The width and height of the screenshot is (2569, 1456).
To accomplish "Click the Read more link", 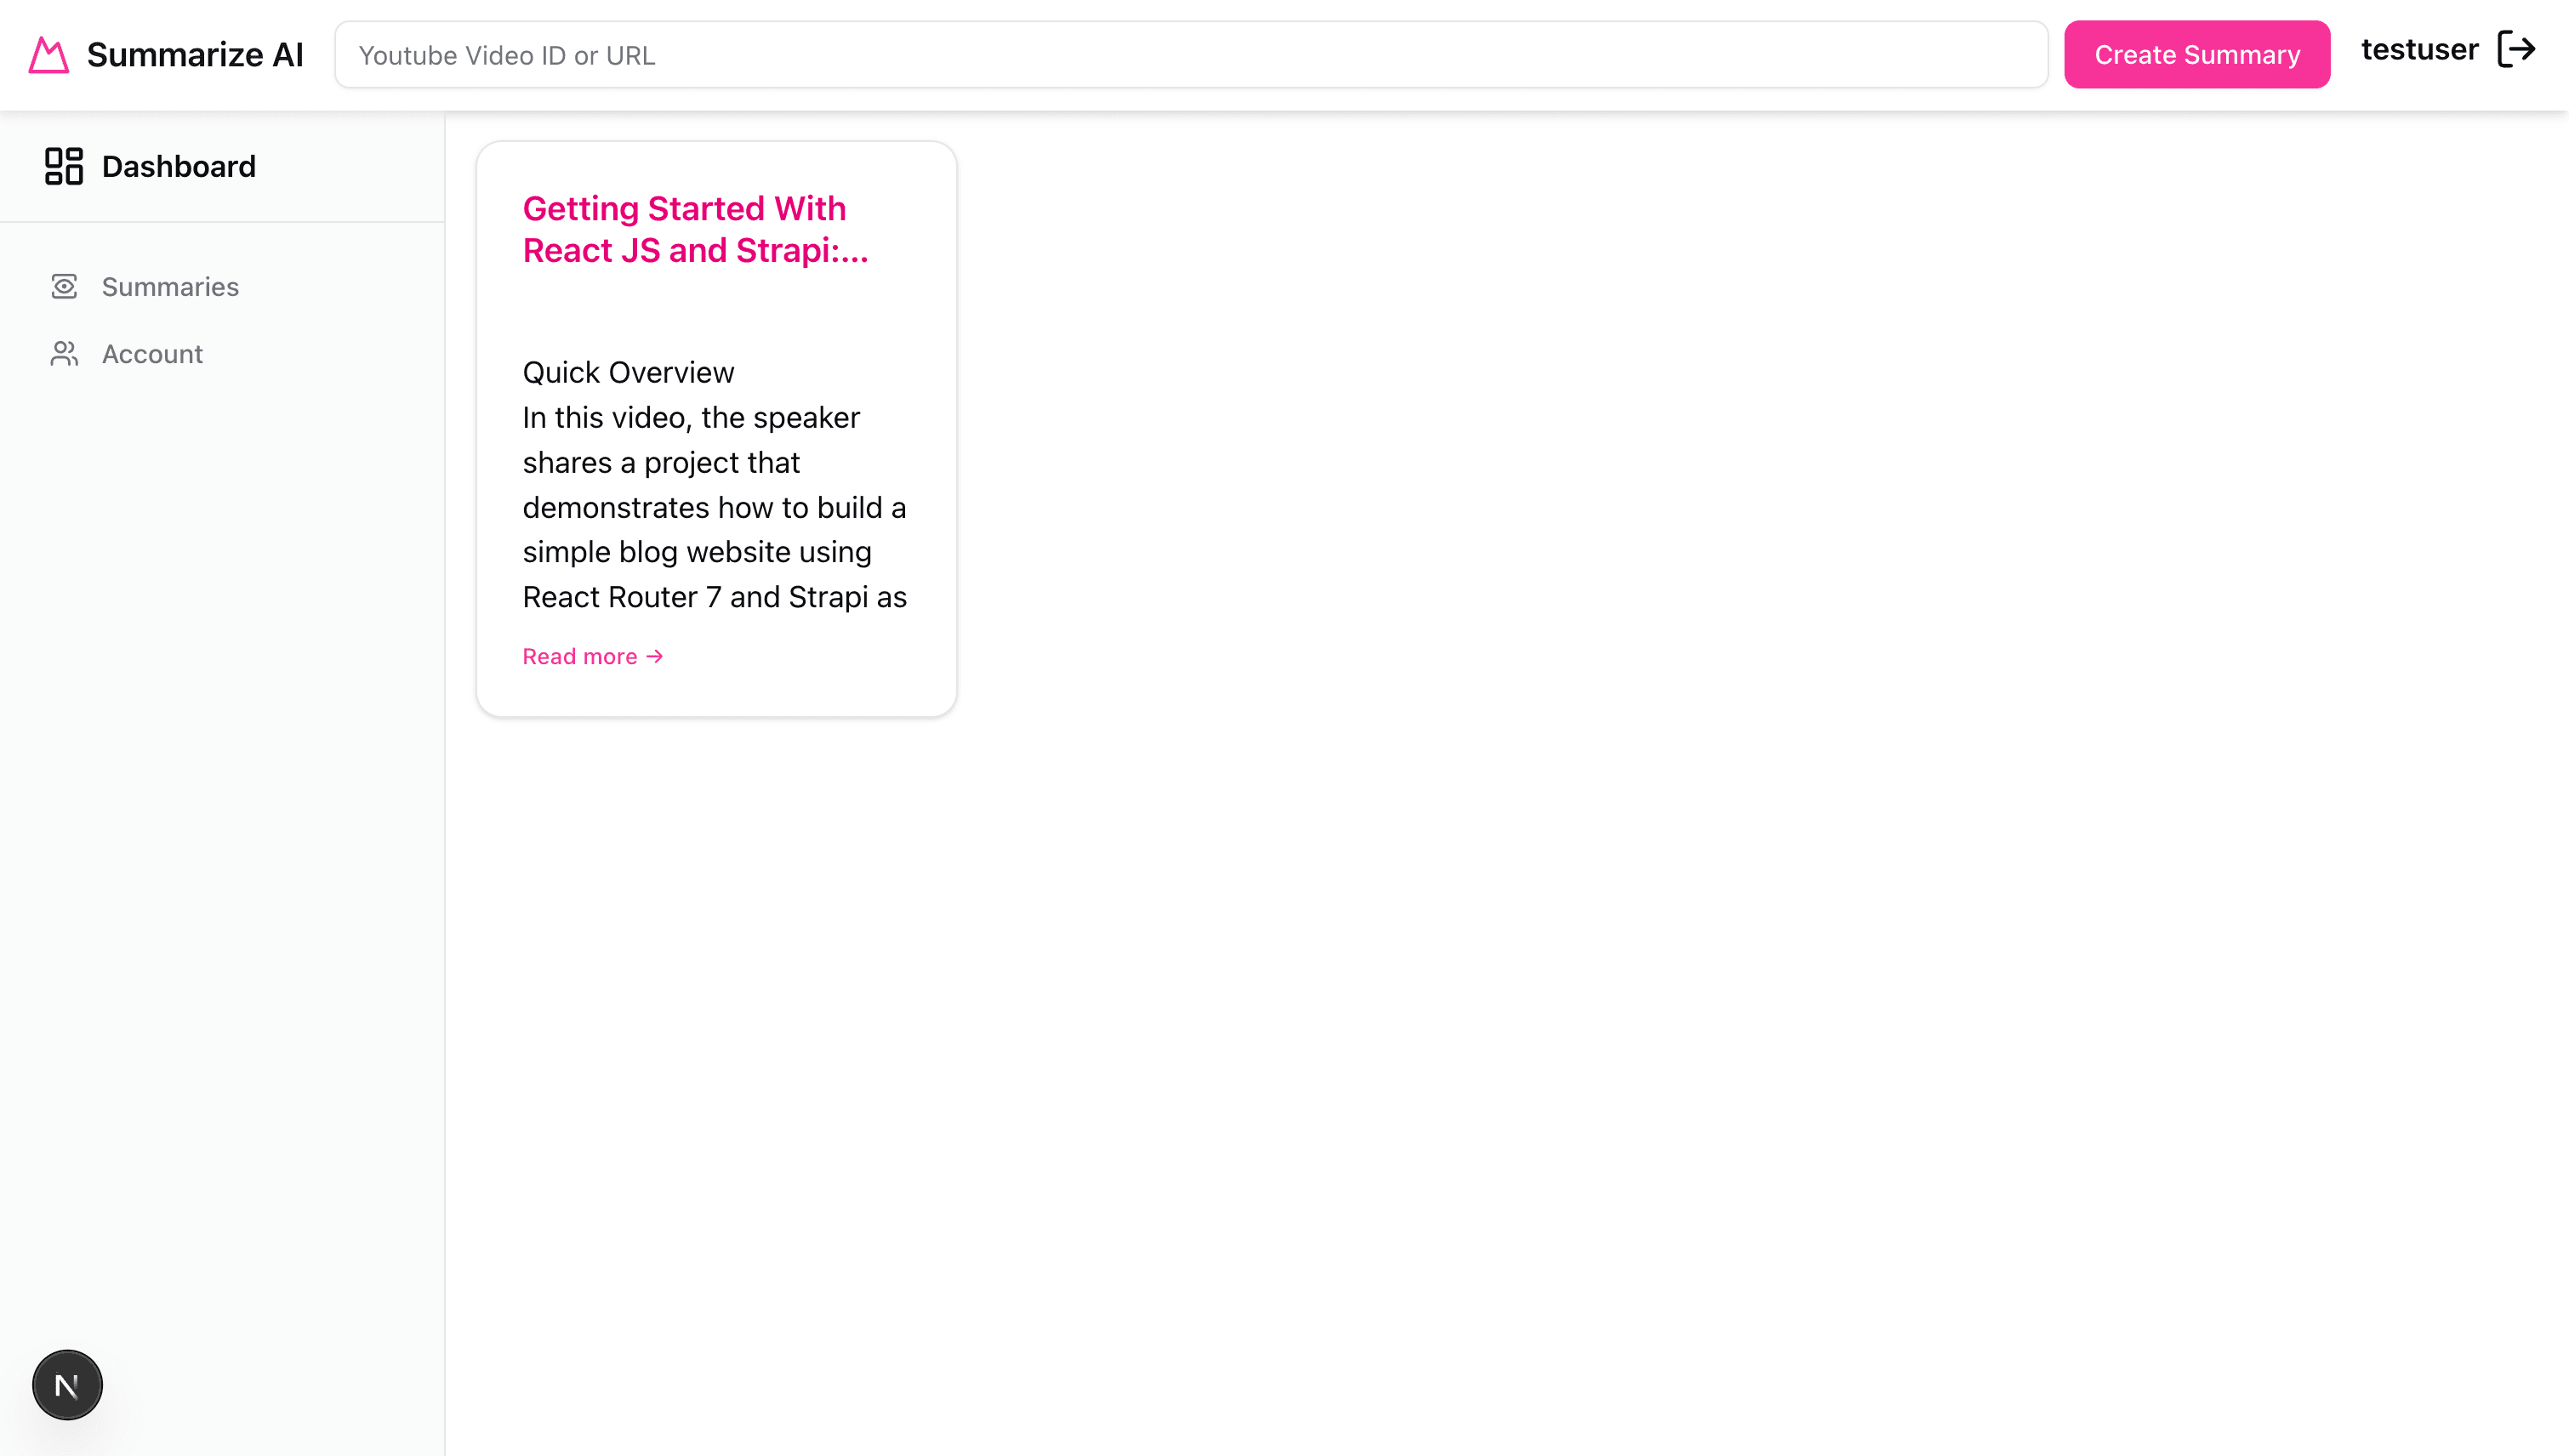I will pyautogui.click(x=593, y=657).
